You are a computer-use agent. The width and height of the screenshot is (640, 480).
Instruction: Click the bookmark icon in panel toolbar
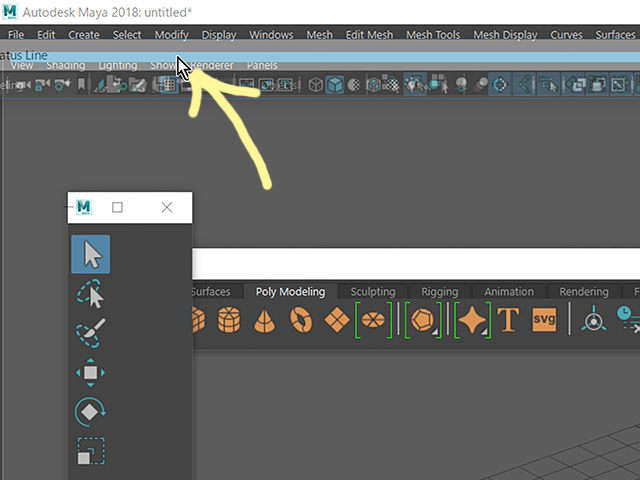81,85
